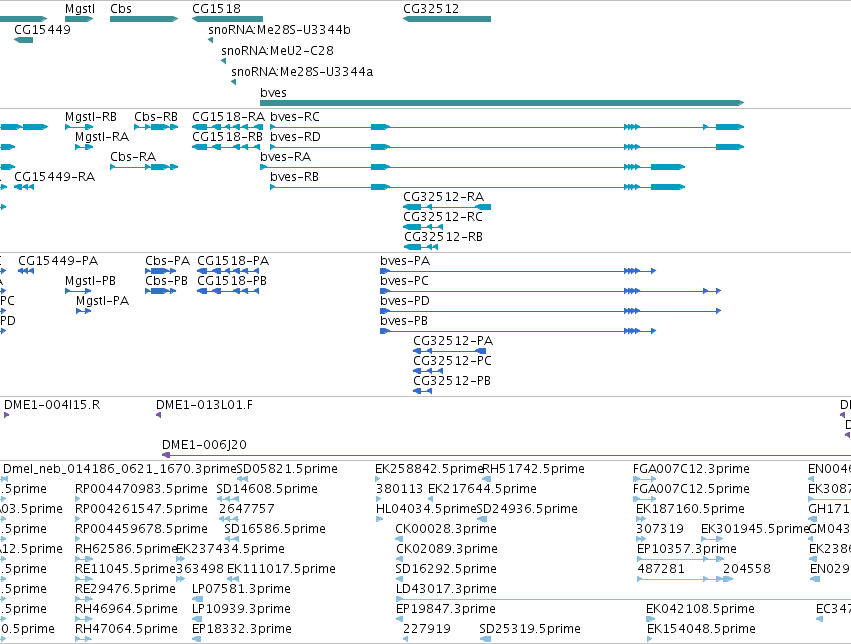Click EST LP07581.3prime
This screenshot has width=851, height=644.
(198, 600)
